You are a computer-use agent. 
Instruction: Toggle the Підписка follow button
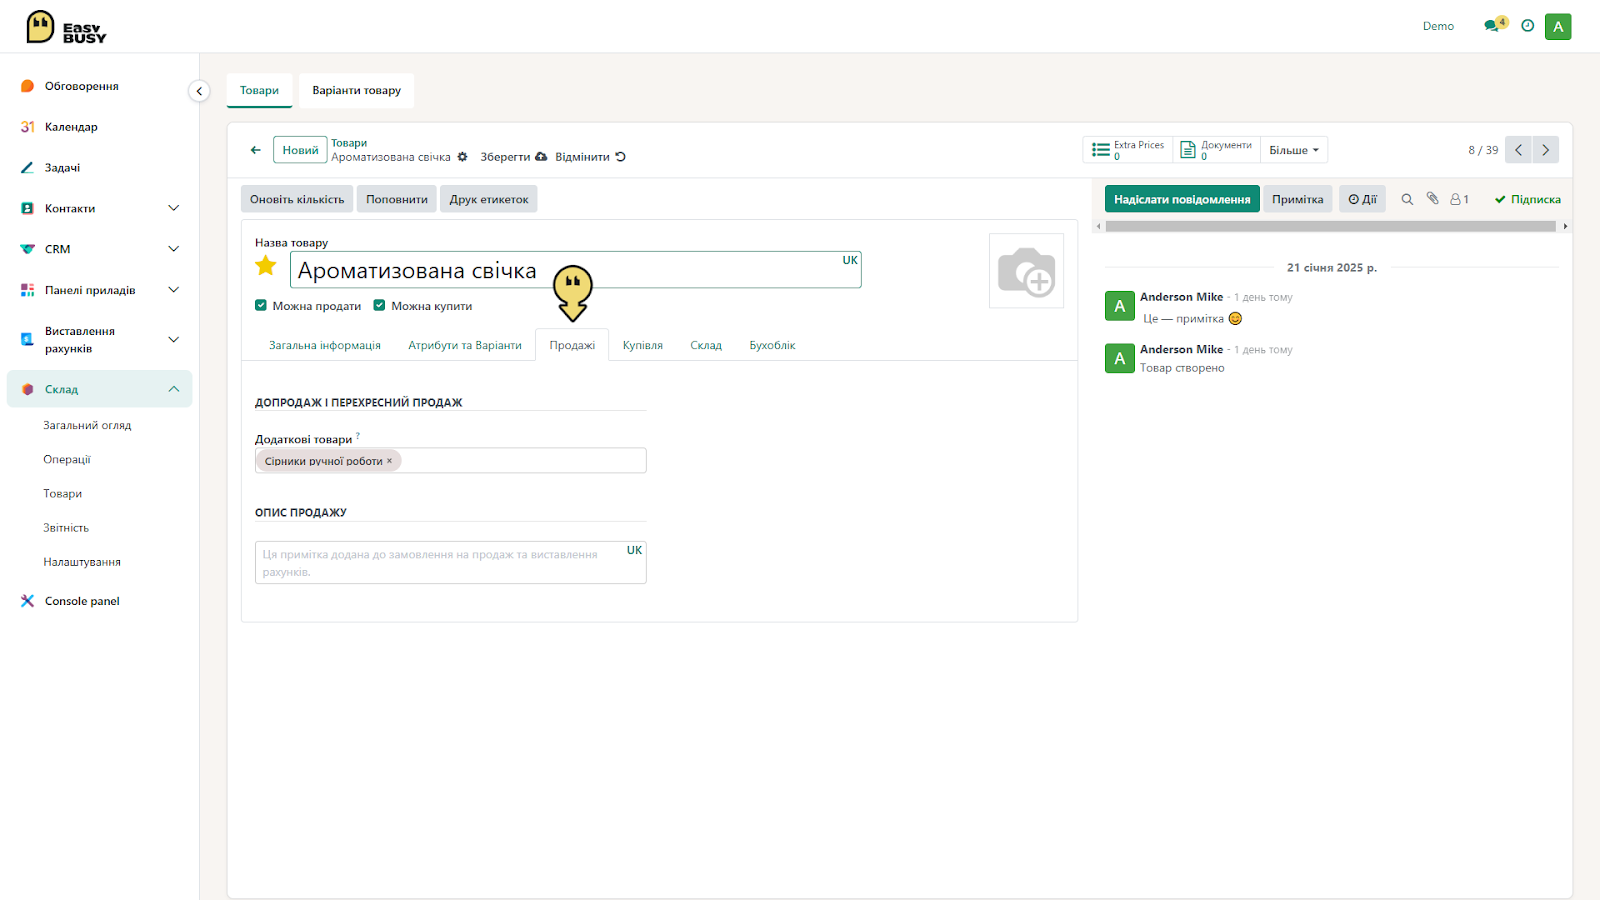tap(1527, 199)
